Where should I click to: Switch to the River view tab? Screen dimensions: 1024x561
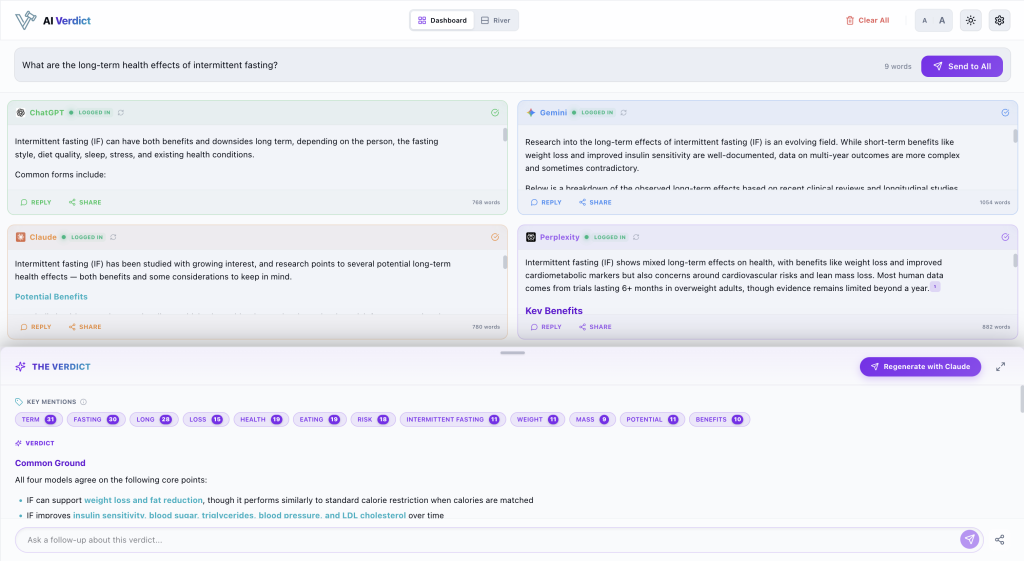coord(496,20)
